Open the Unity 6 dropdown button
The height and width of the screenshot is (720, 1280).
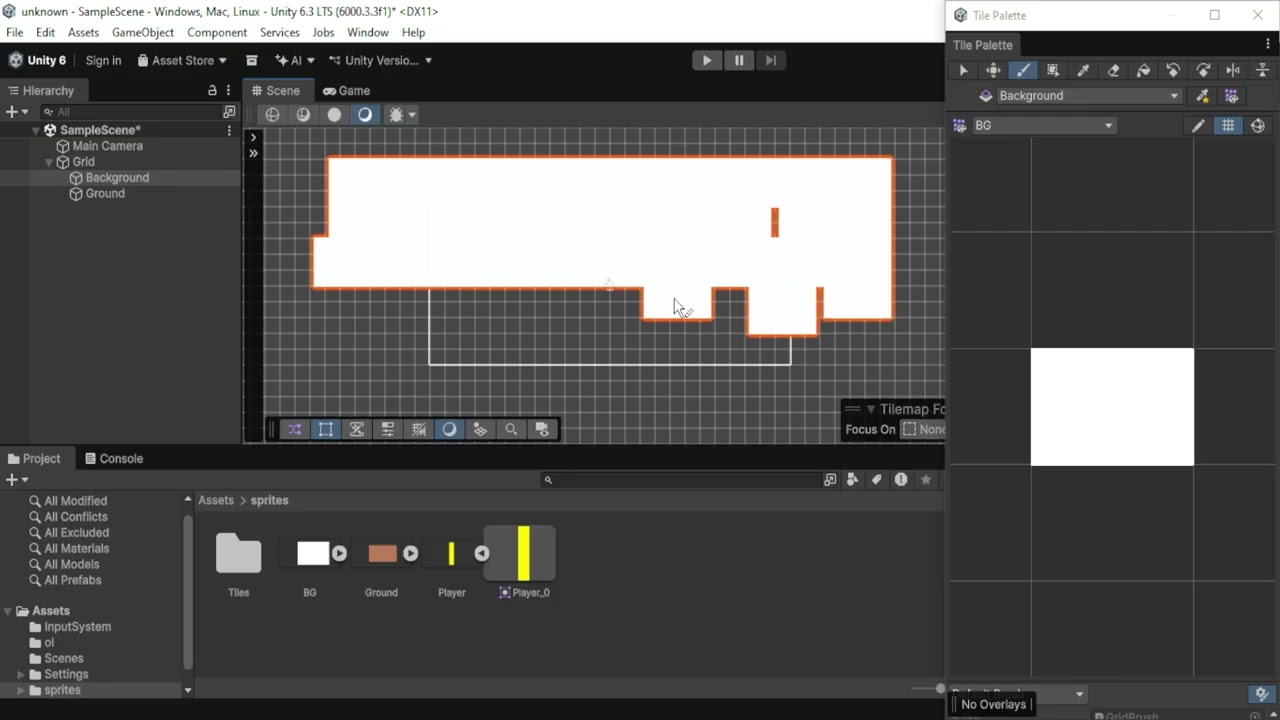pyautogui.click(x=38, y=60)
